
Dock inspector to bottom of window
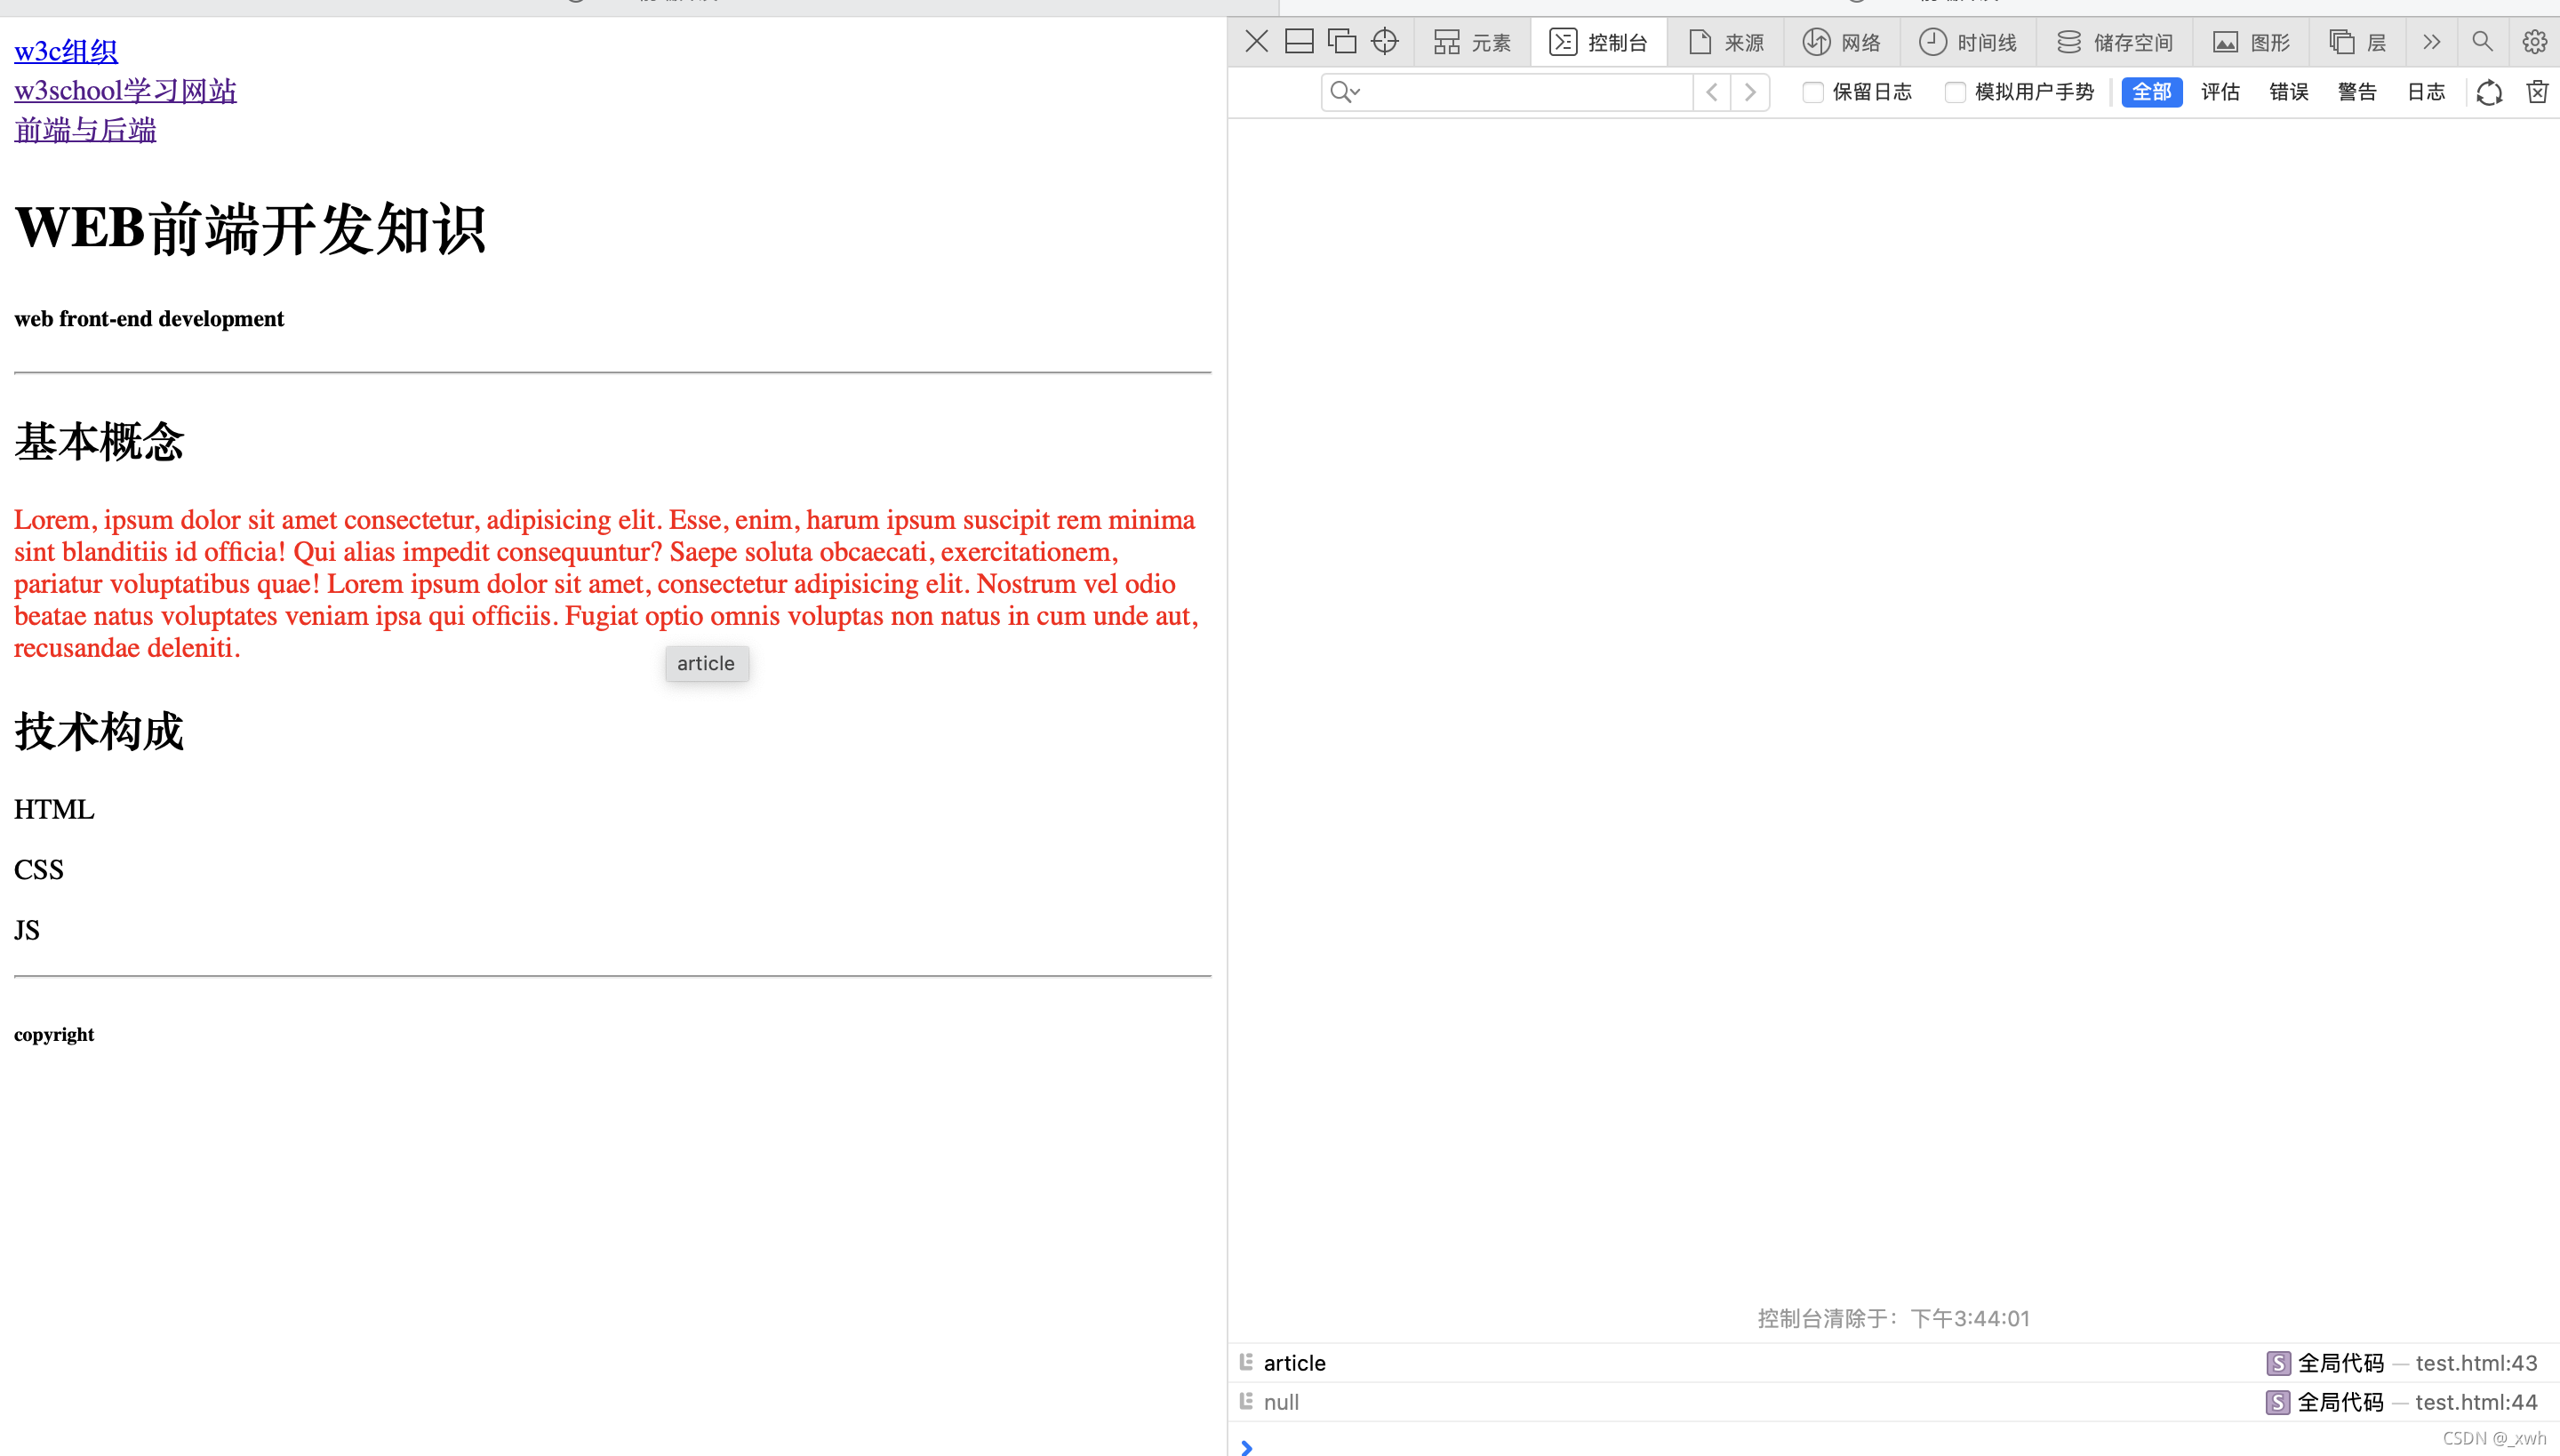[1299, 41]
